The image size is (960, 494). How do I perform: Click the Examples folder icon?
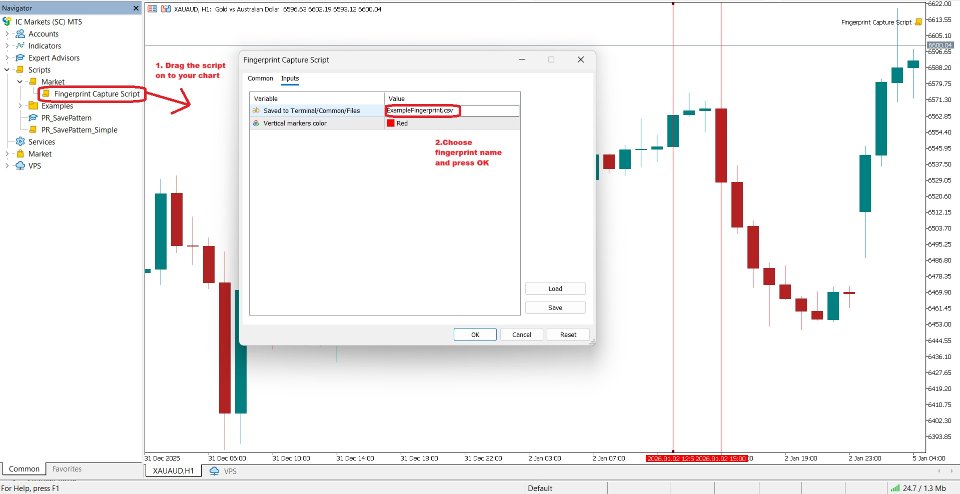33,106
